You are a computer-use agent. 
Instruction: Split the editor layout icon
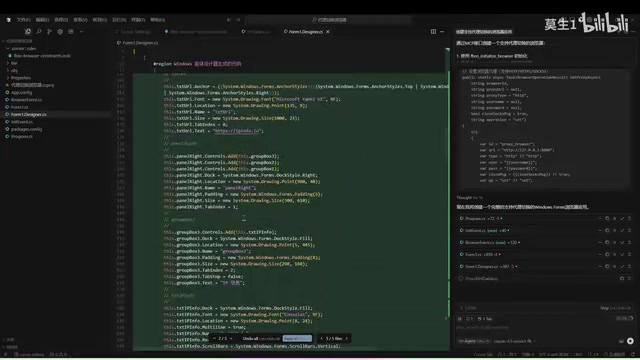433,31
